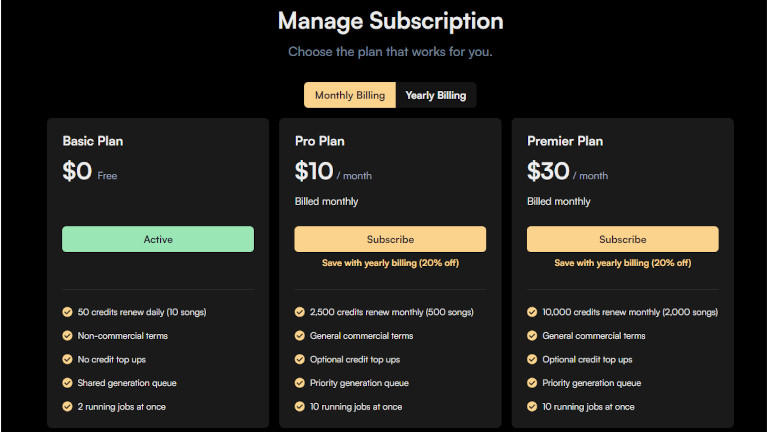Click checkmark icon beside '50 credits renew daily'
The image size is (768, 432).
pyautogui.click(x=68, y=312)
